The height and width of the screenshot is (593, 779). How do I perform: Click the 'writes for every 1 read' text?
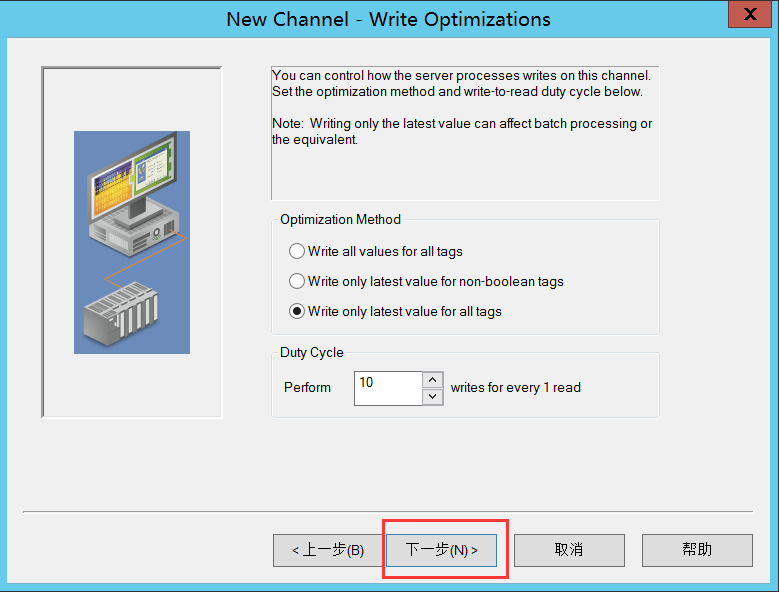click(515, 388)
